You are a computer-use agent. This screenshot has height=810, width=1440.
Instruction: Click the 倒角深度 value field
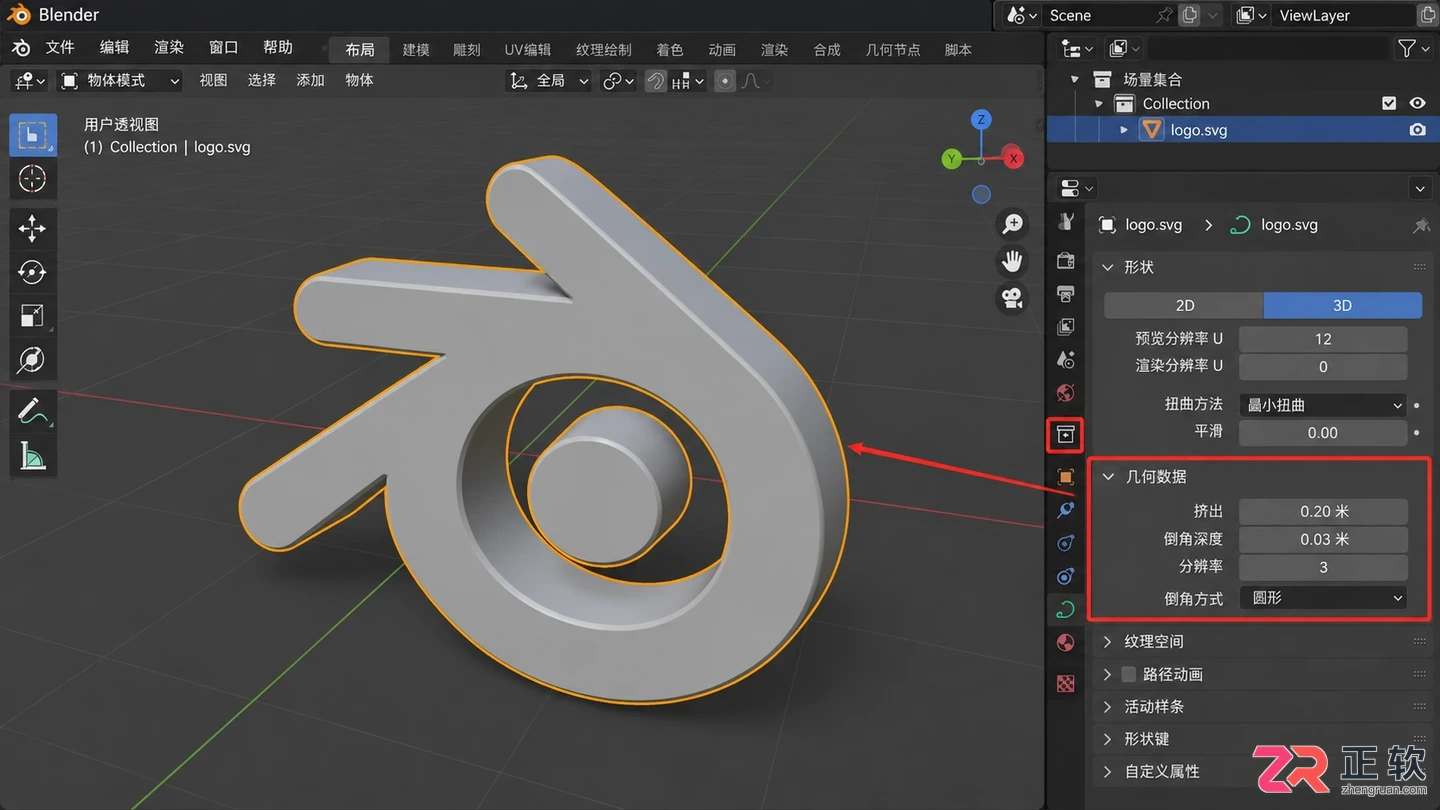click(x=1323, y=539)
